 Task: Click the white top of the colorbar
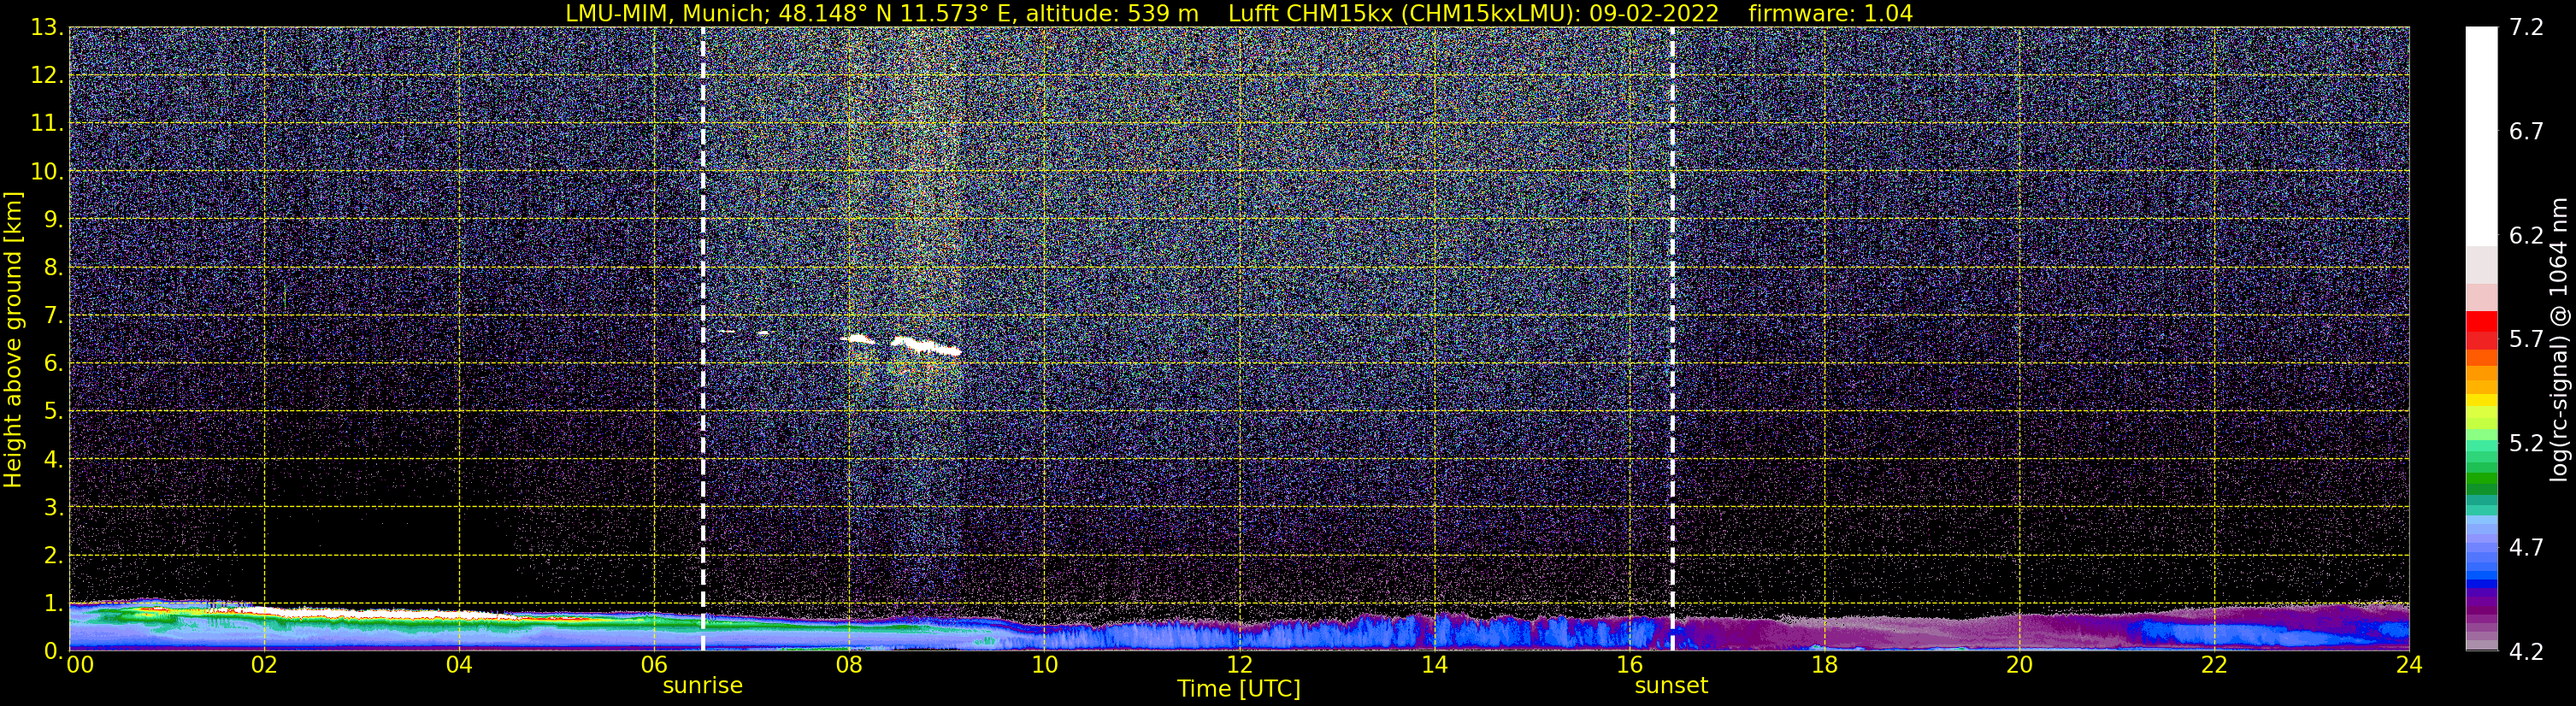[2481, 135]
